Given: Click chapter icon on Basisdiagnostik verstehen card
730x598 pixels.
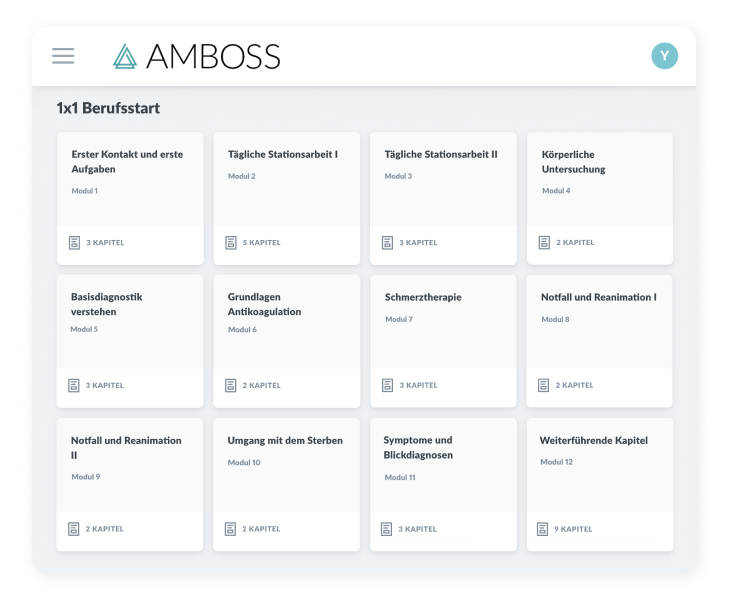Looking at the screenshot, I should click(x=74, y=386).
